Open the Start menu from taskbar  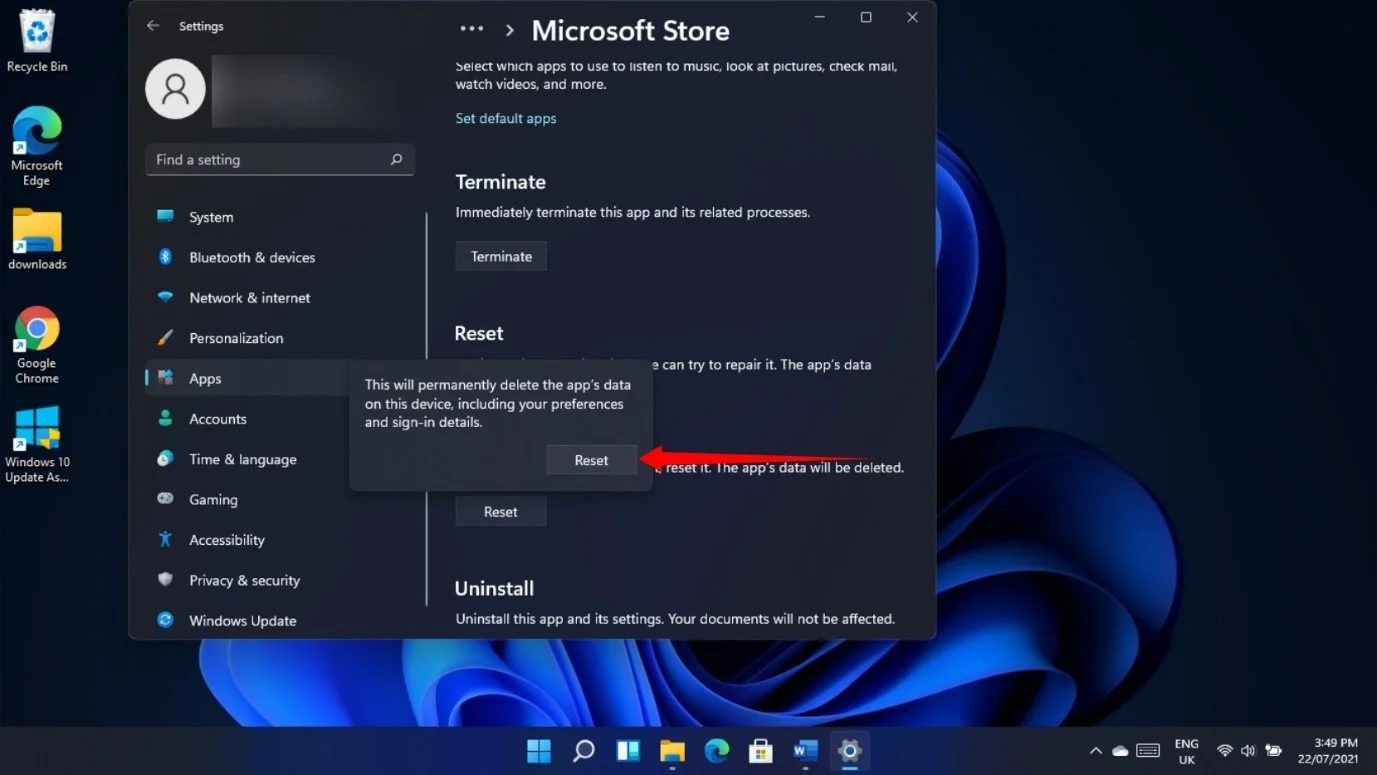(539, 751)
